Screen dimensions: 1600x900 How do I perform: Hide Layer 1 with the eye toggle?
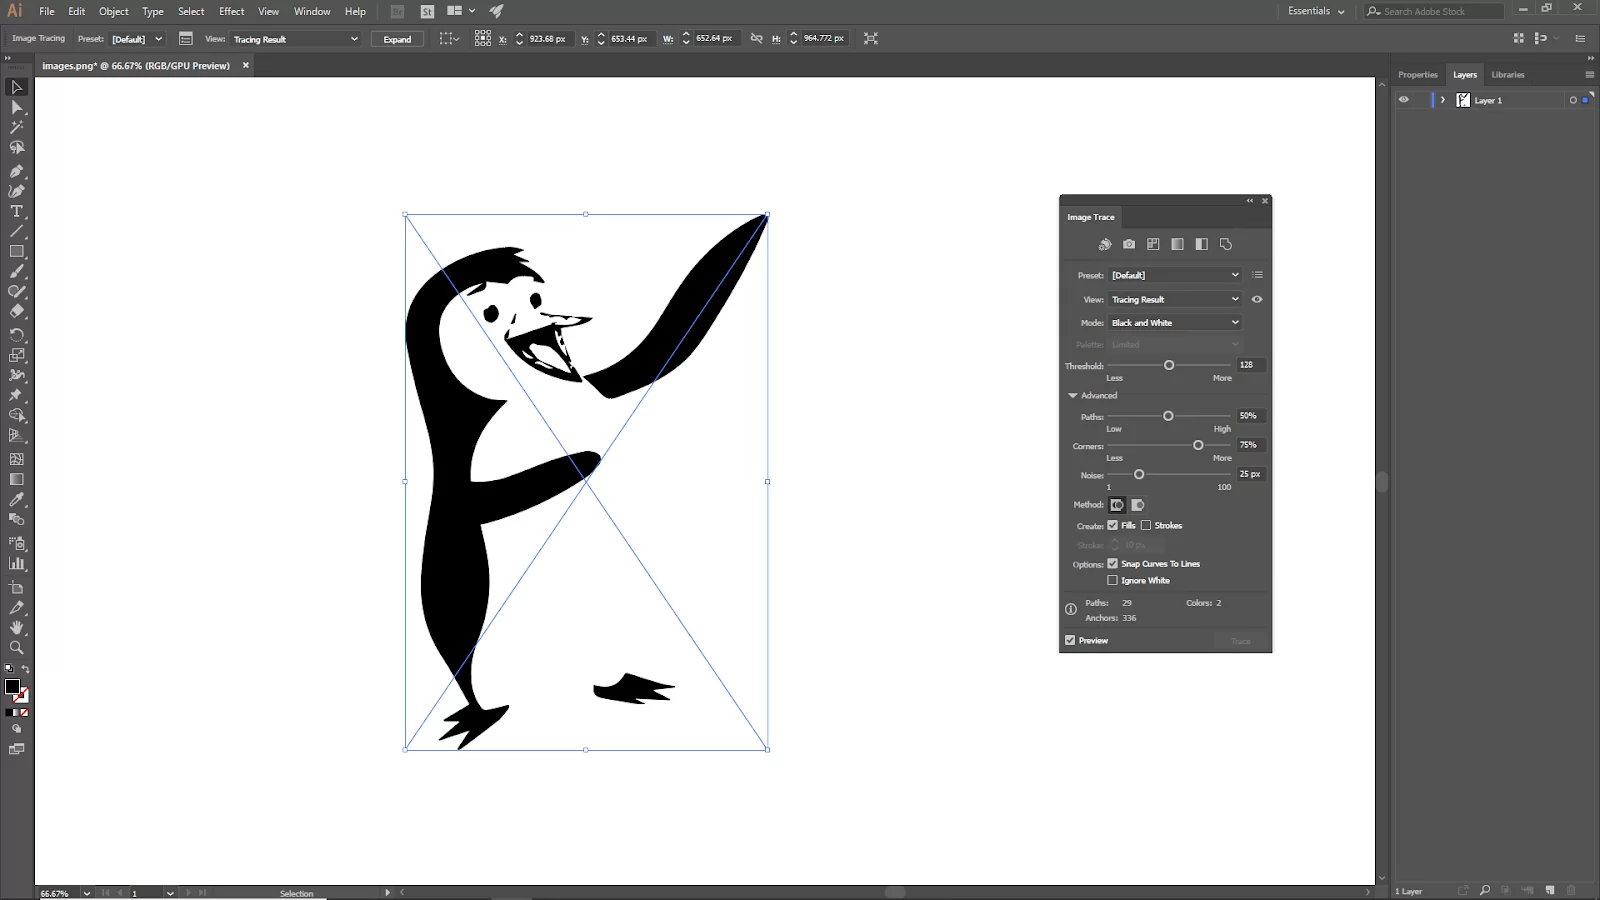(x=1404, y=100)
